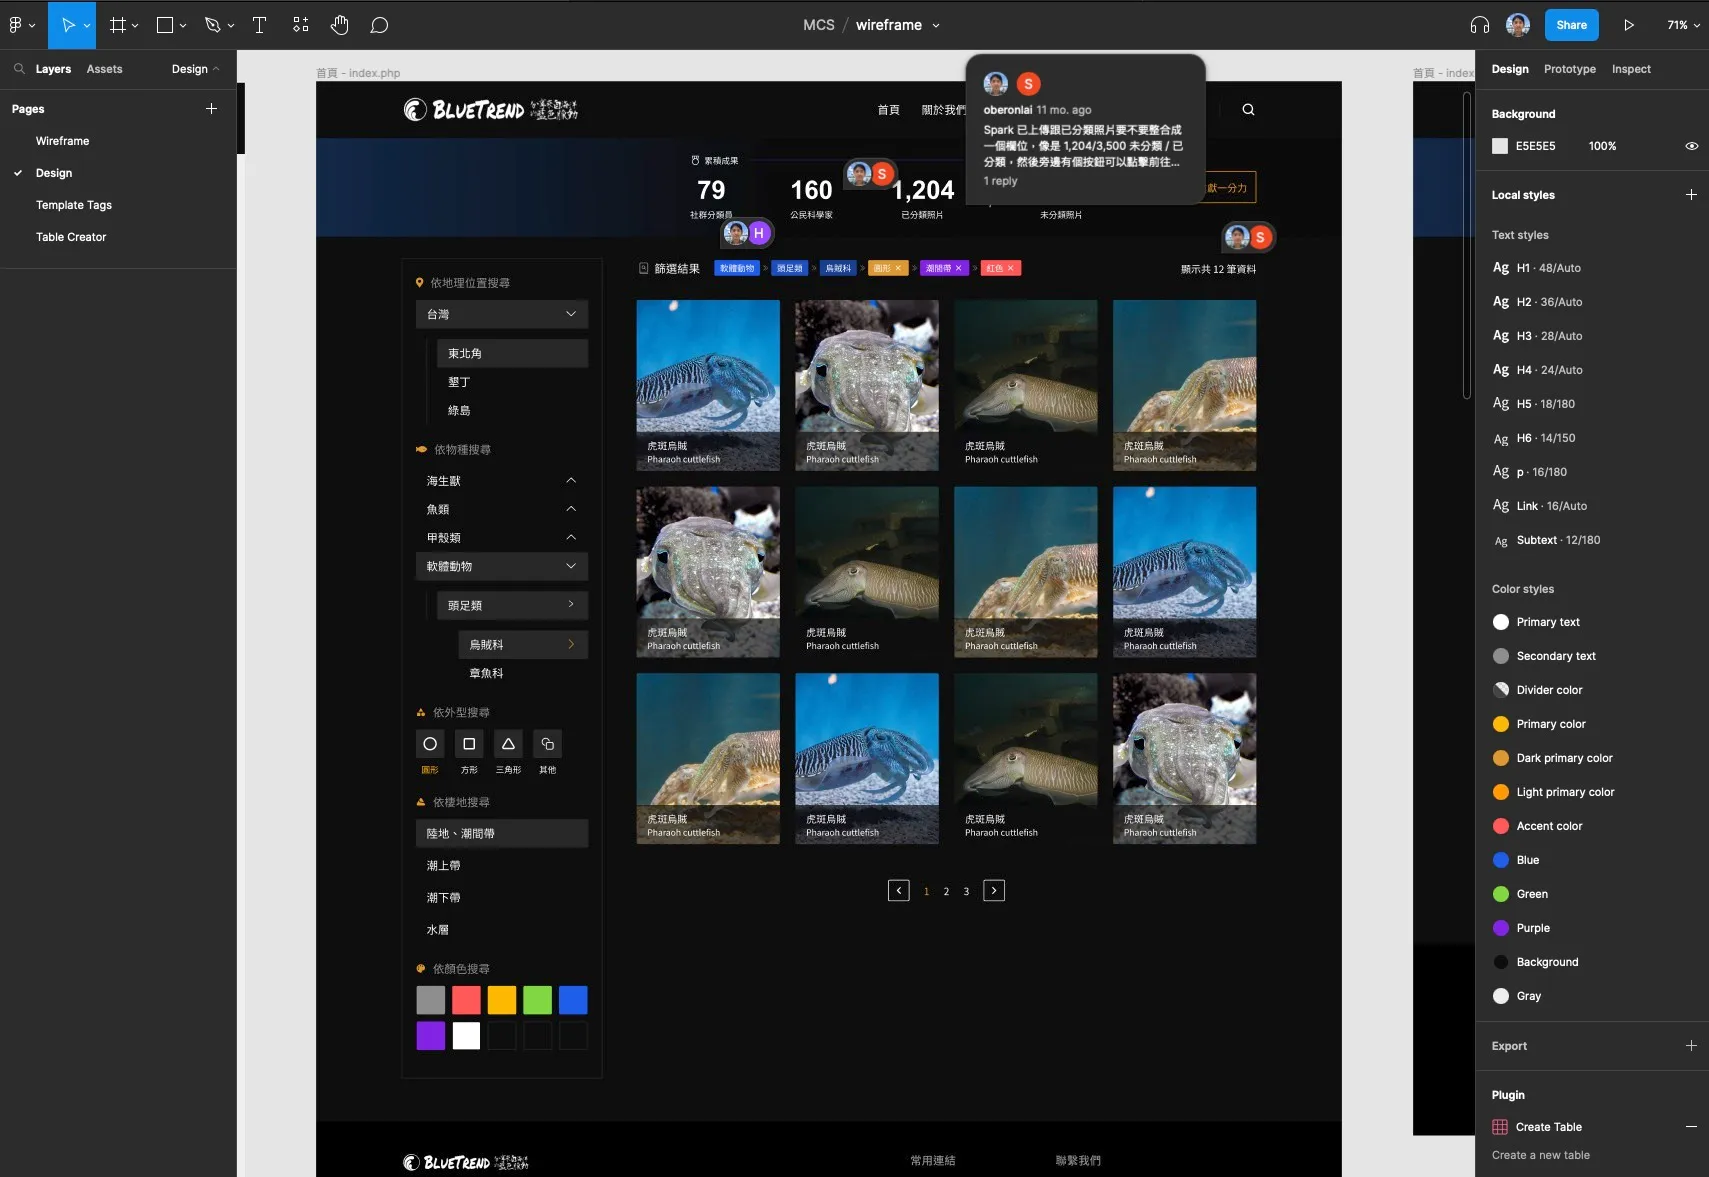The width and height of the screenshot is (1709, 1177).
Task: Hide the Background fill with the eye toggle
Action: pos(1691,146)
